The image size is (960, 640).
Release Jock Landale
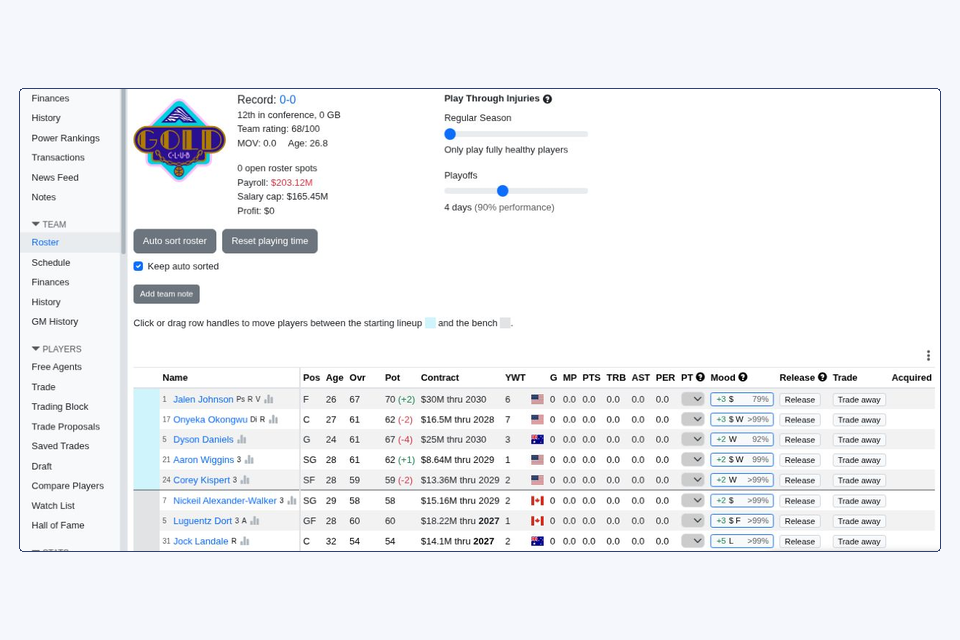tap(800, 541)
